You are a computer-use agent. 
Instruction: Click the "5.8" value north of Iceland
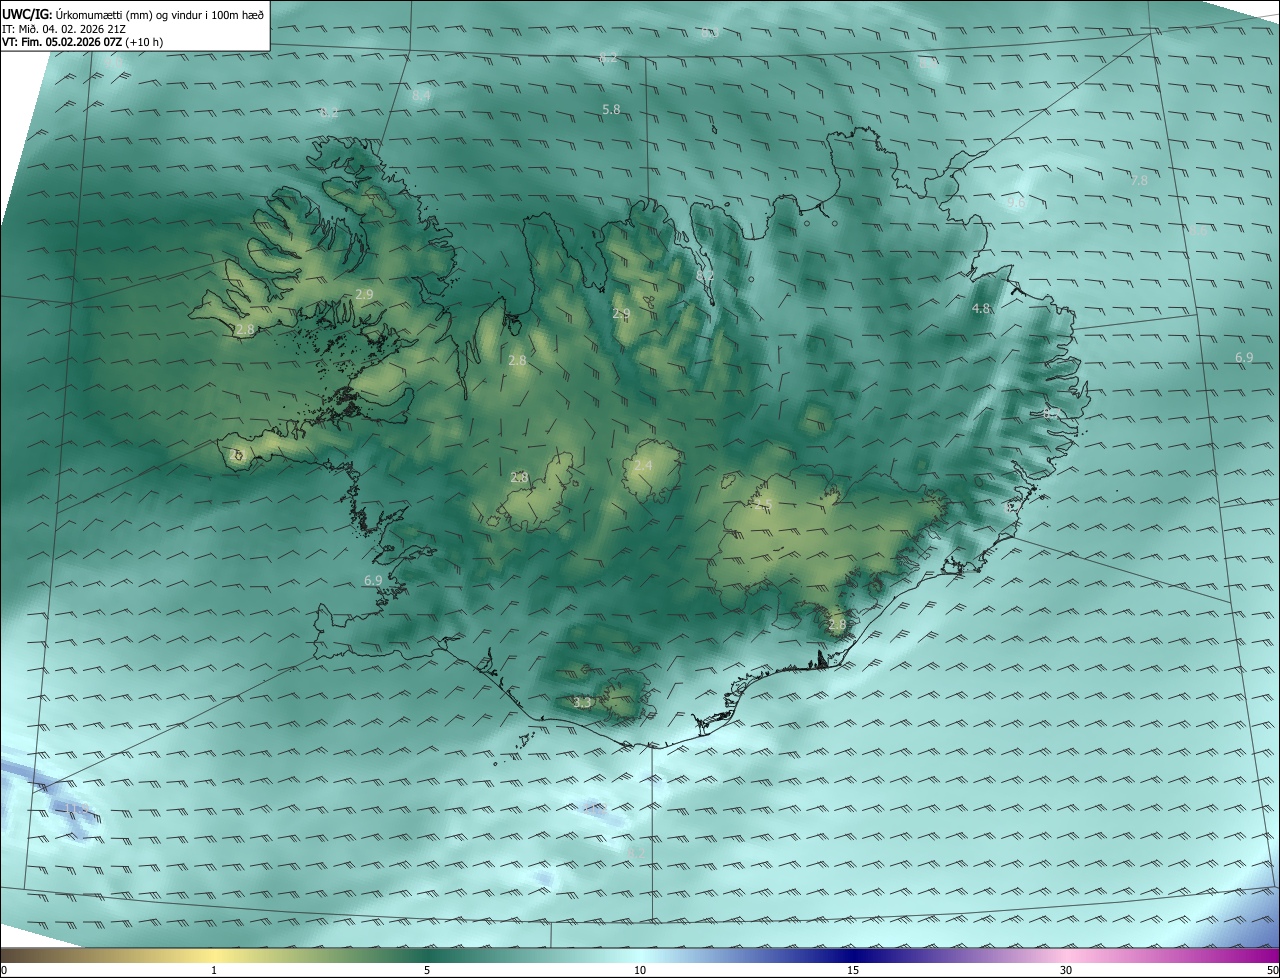pyautogui.click(x=611, y=108)
